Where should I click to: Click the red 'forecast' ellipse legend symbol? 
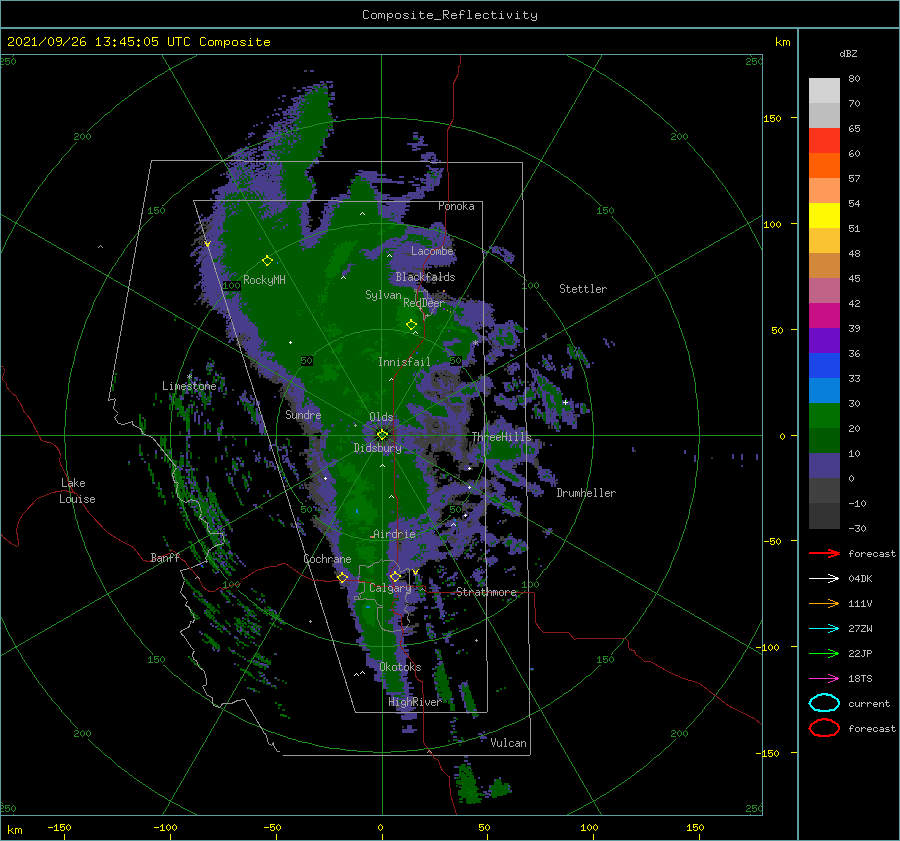[824, 728]
